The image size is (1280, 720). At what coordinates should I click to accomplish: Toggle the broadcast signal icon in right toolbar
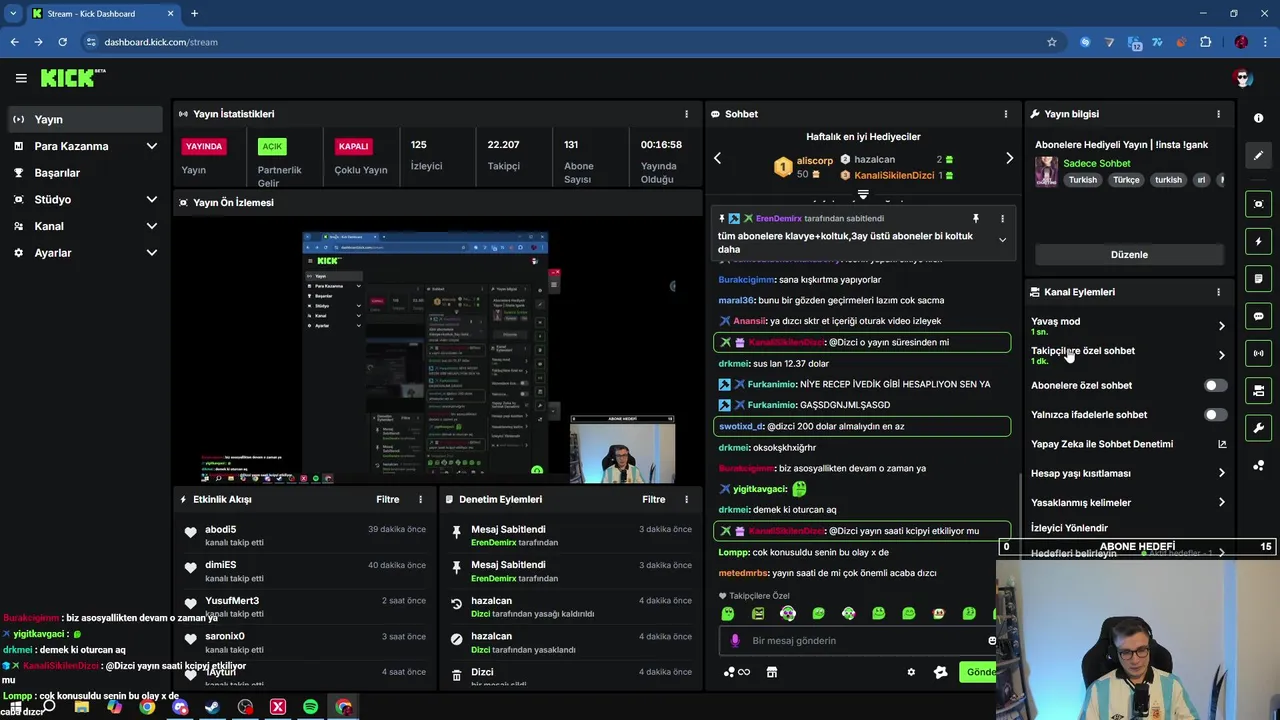click(x=1258, y=353)
